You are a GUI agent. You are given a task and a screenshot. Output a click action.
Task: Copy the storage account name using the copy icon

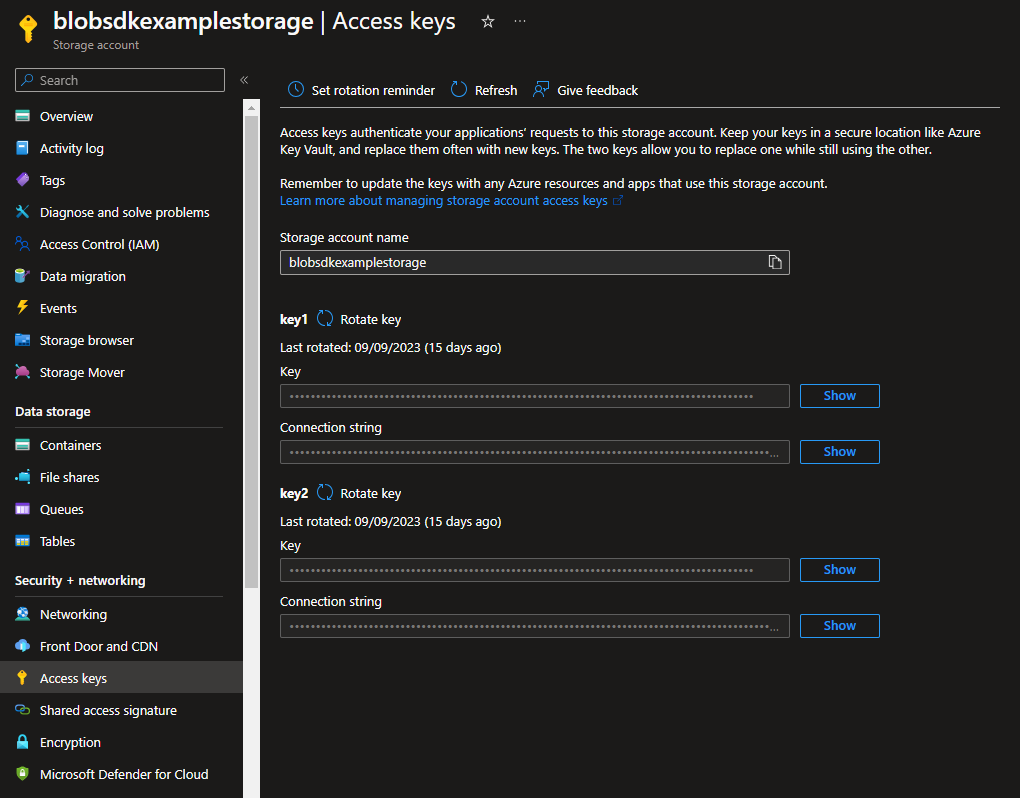[x=775, y=262]
